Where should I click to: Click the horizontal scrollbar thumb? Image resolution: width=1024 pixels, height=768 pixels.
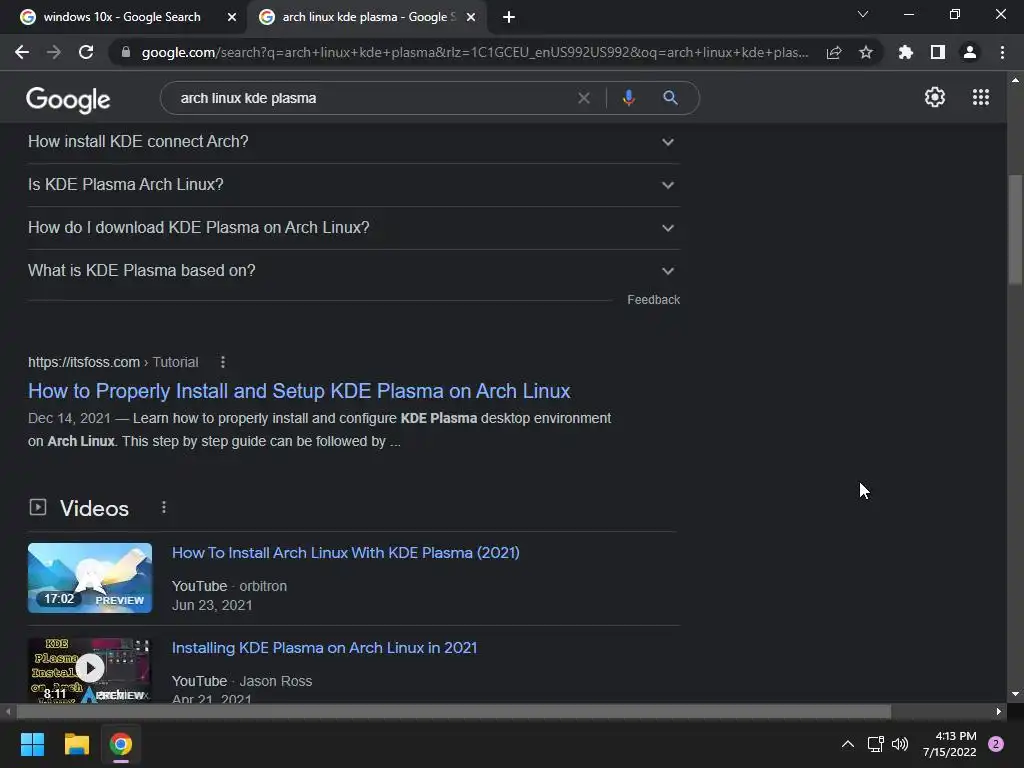(x=454, y=711)
